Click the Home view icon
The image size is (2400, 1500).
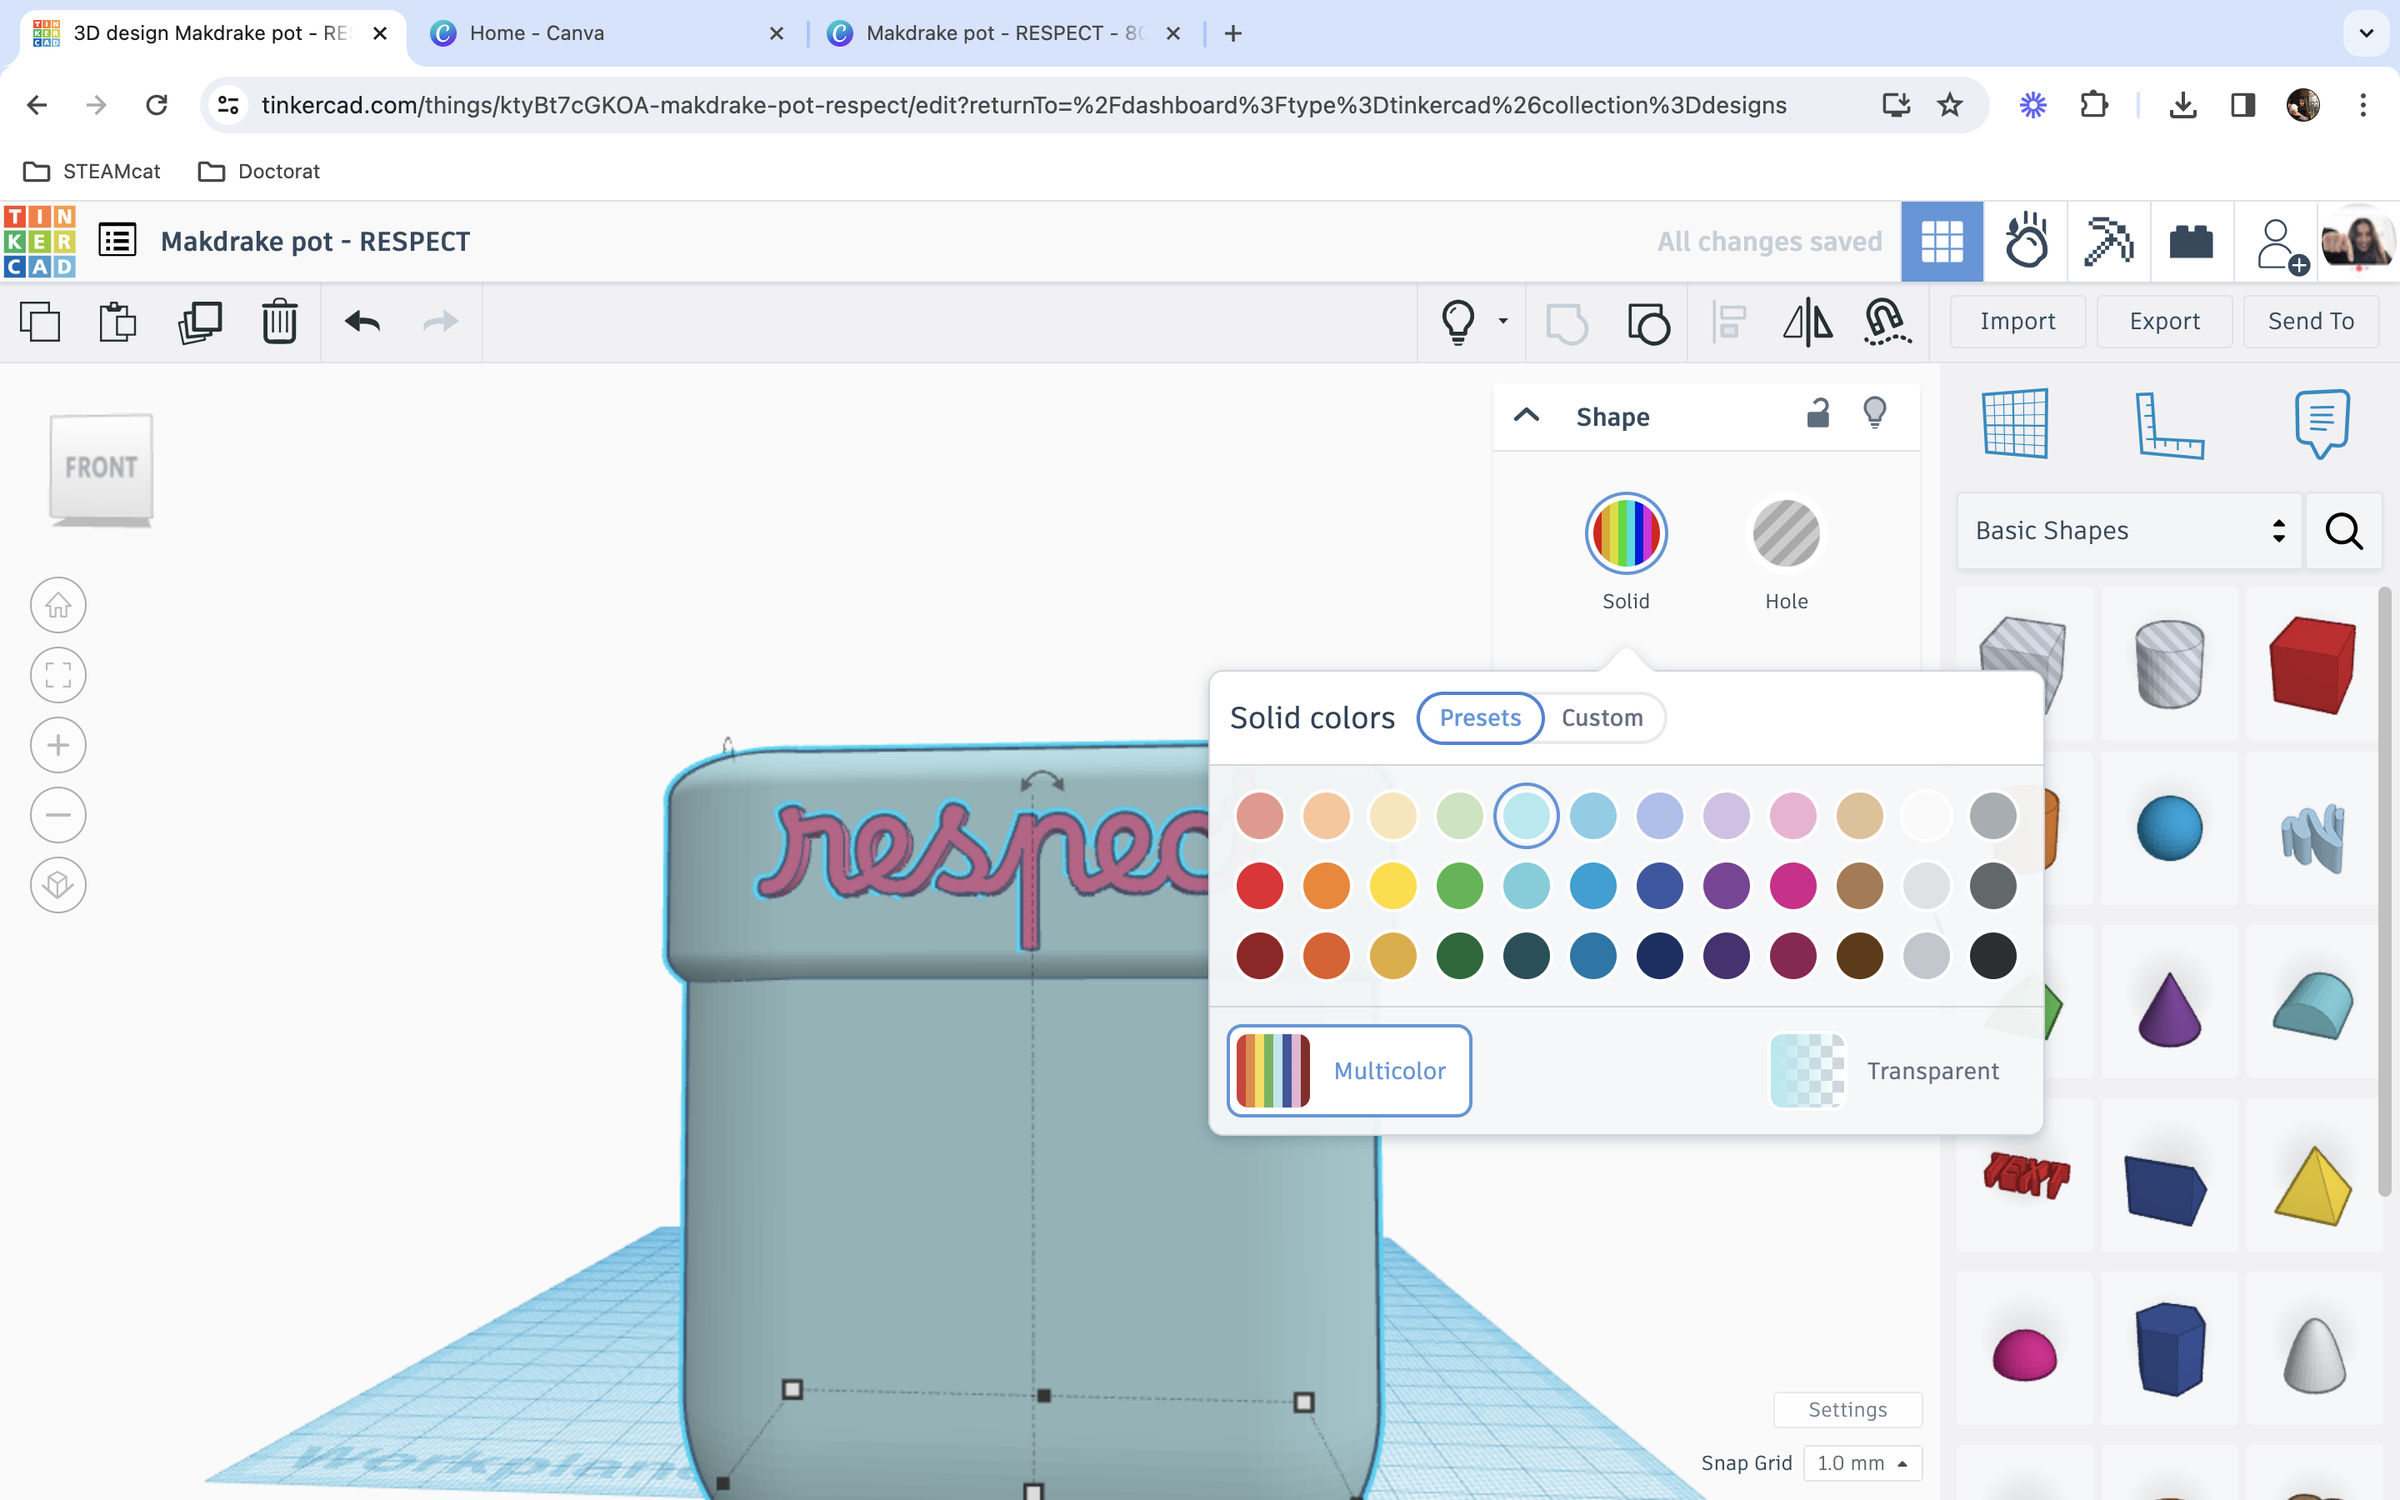point(58,605)
